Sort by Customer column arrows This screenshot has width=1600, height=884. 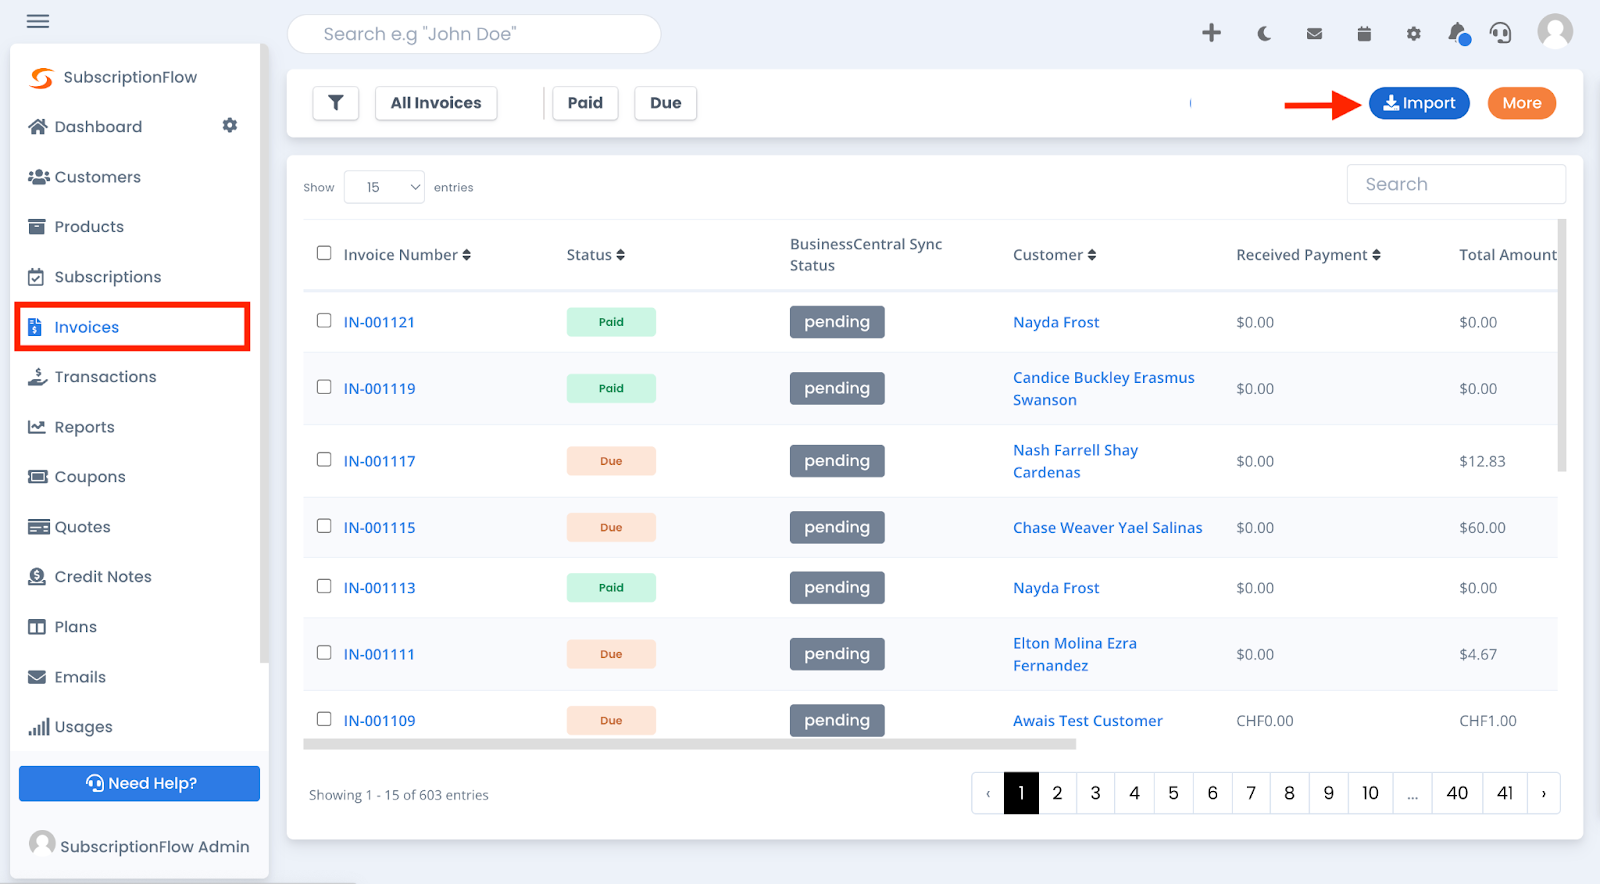tap(1092, 255)
